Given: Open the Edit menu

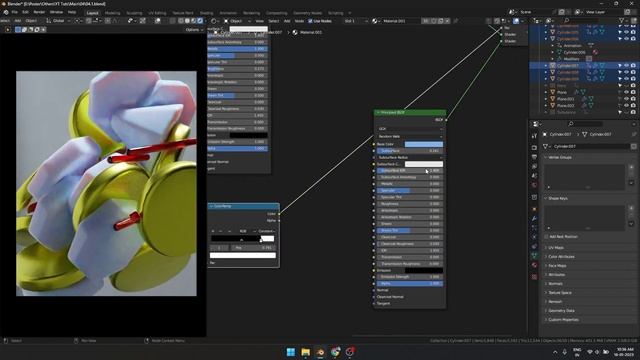Looking at the screenshot, I should tap(25, 12).
